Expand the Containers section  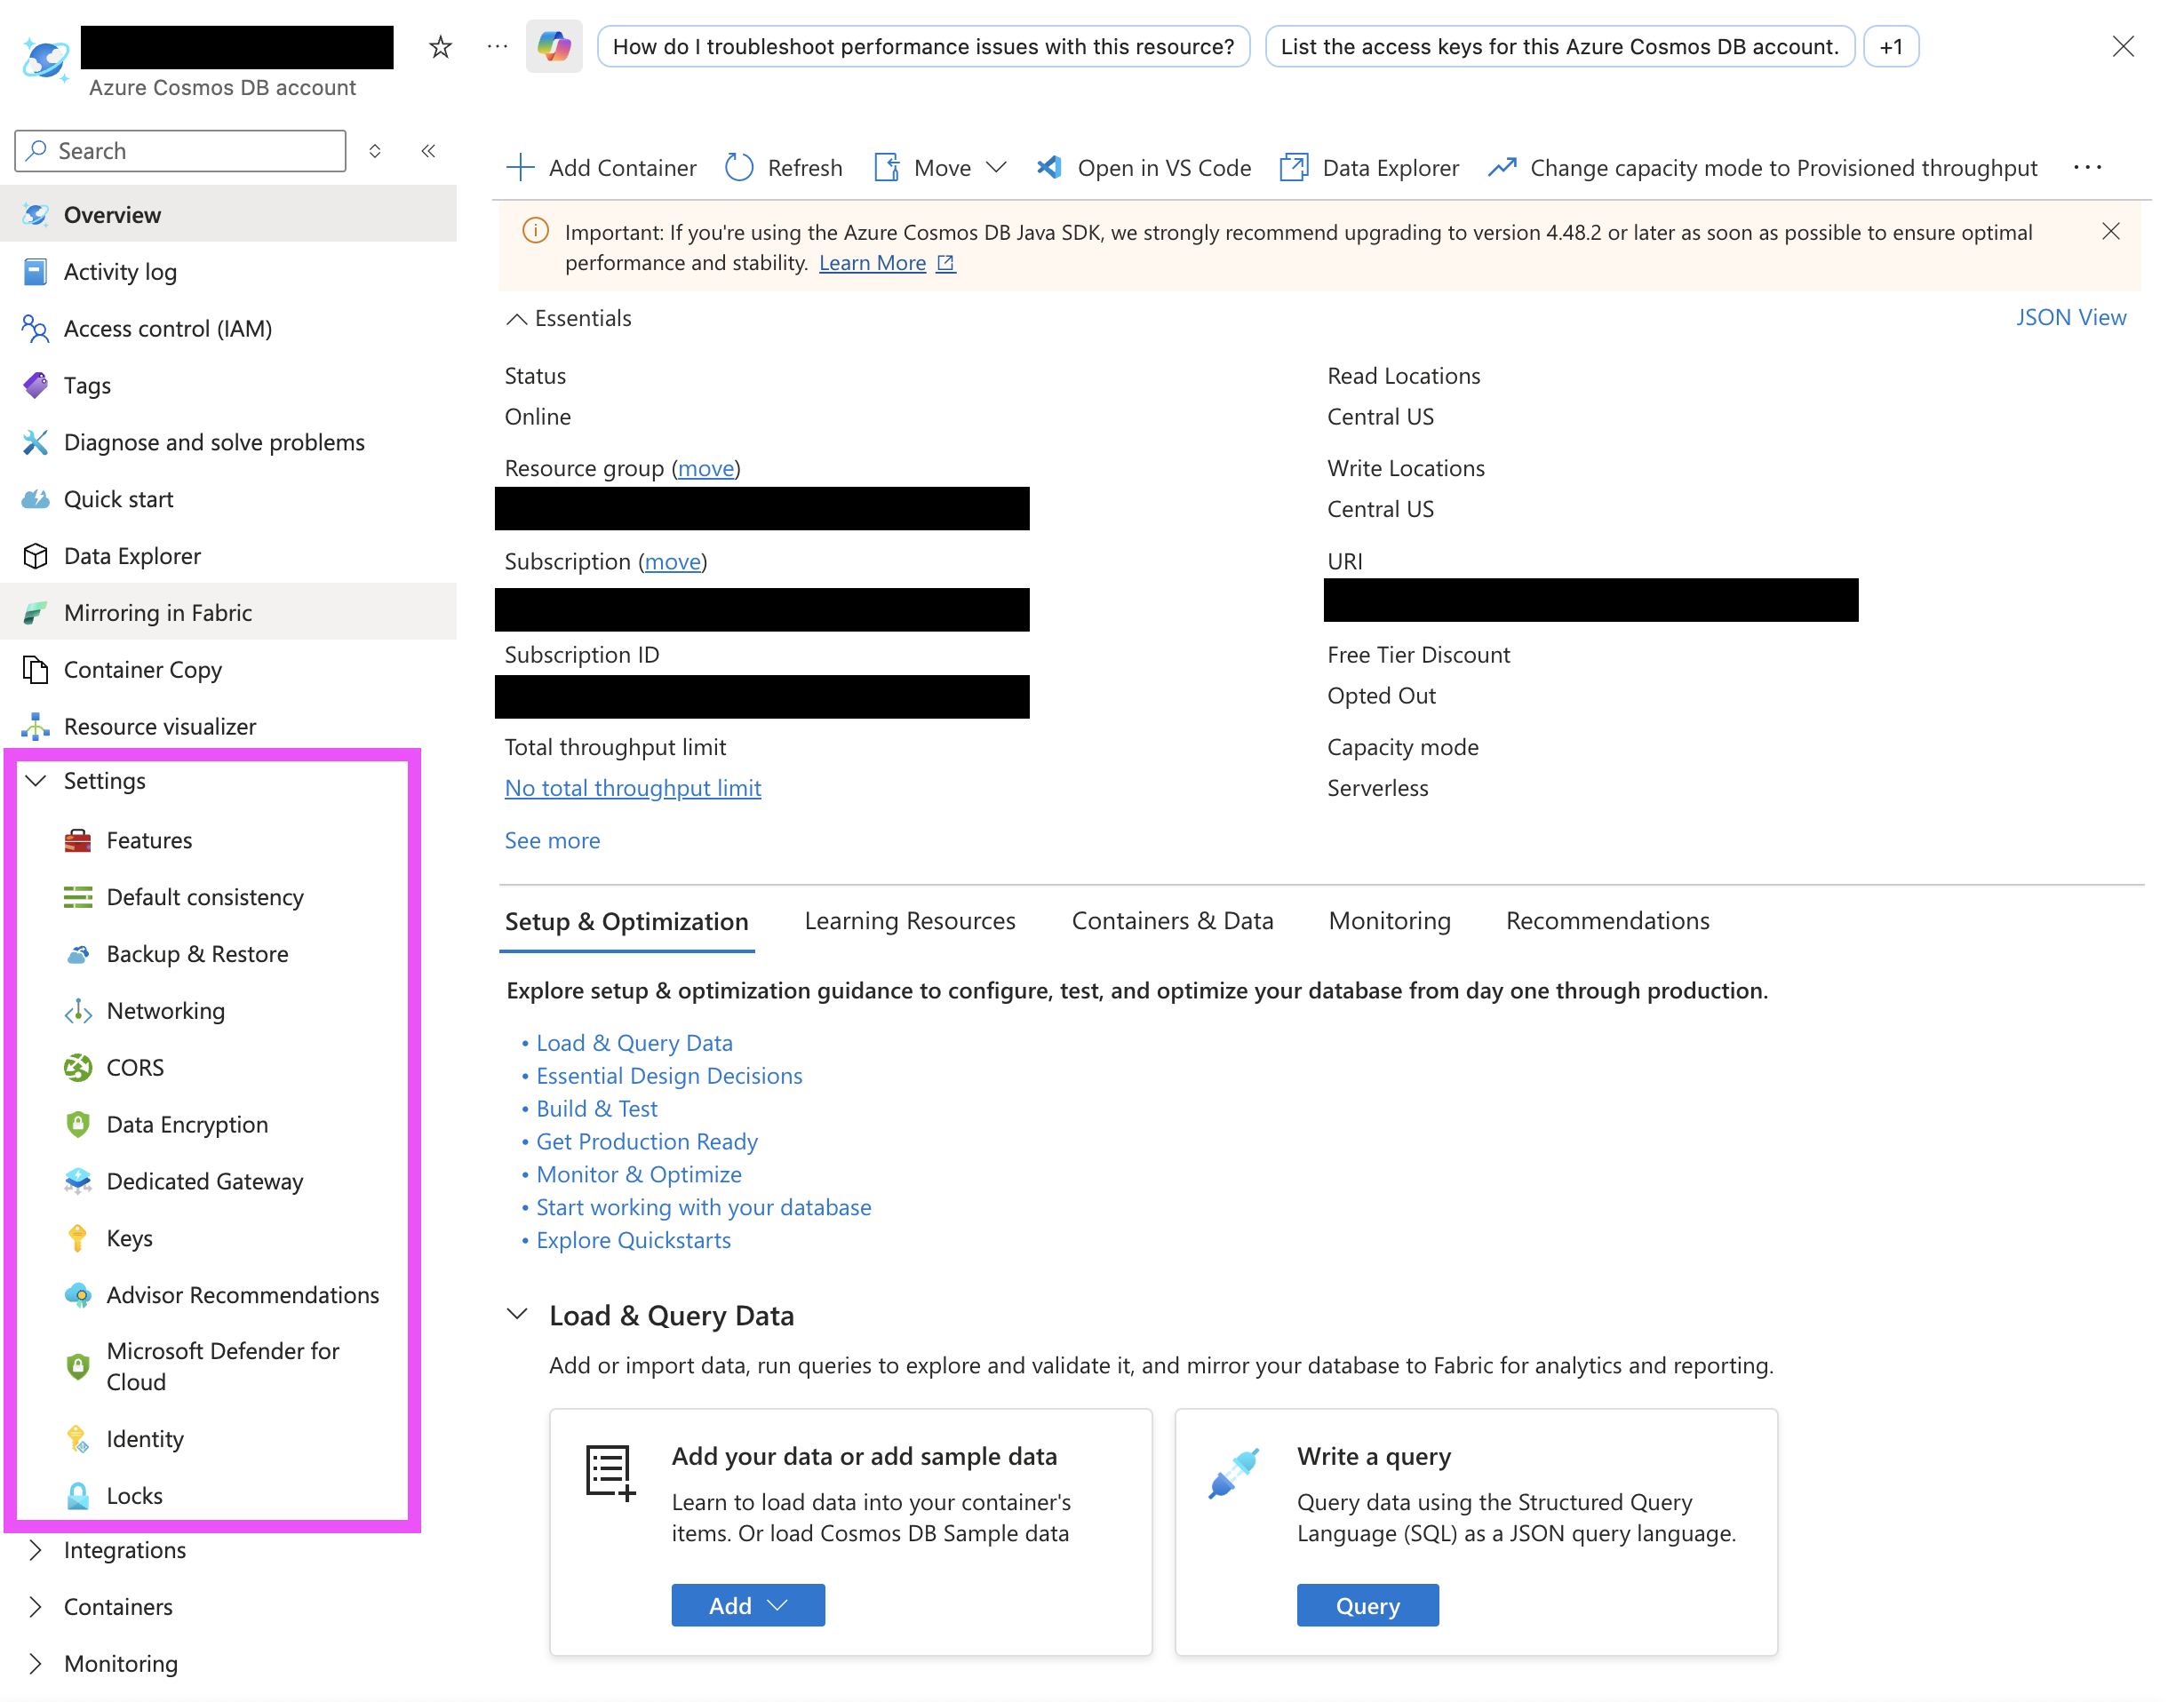118,1606
